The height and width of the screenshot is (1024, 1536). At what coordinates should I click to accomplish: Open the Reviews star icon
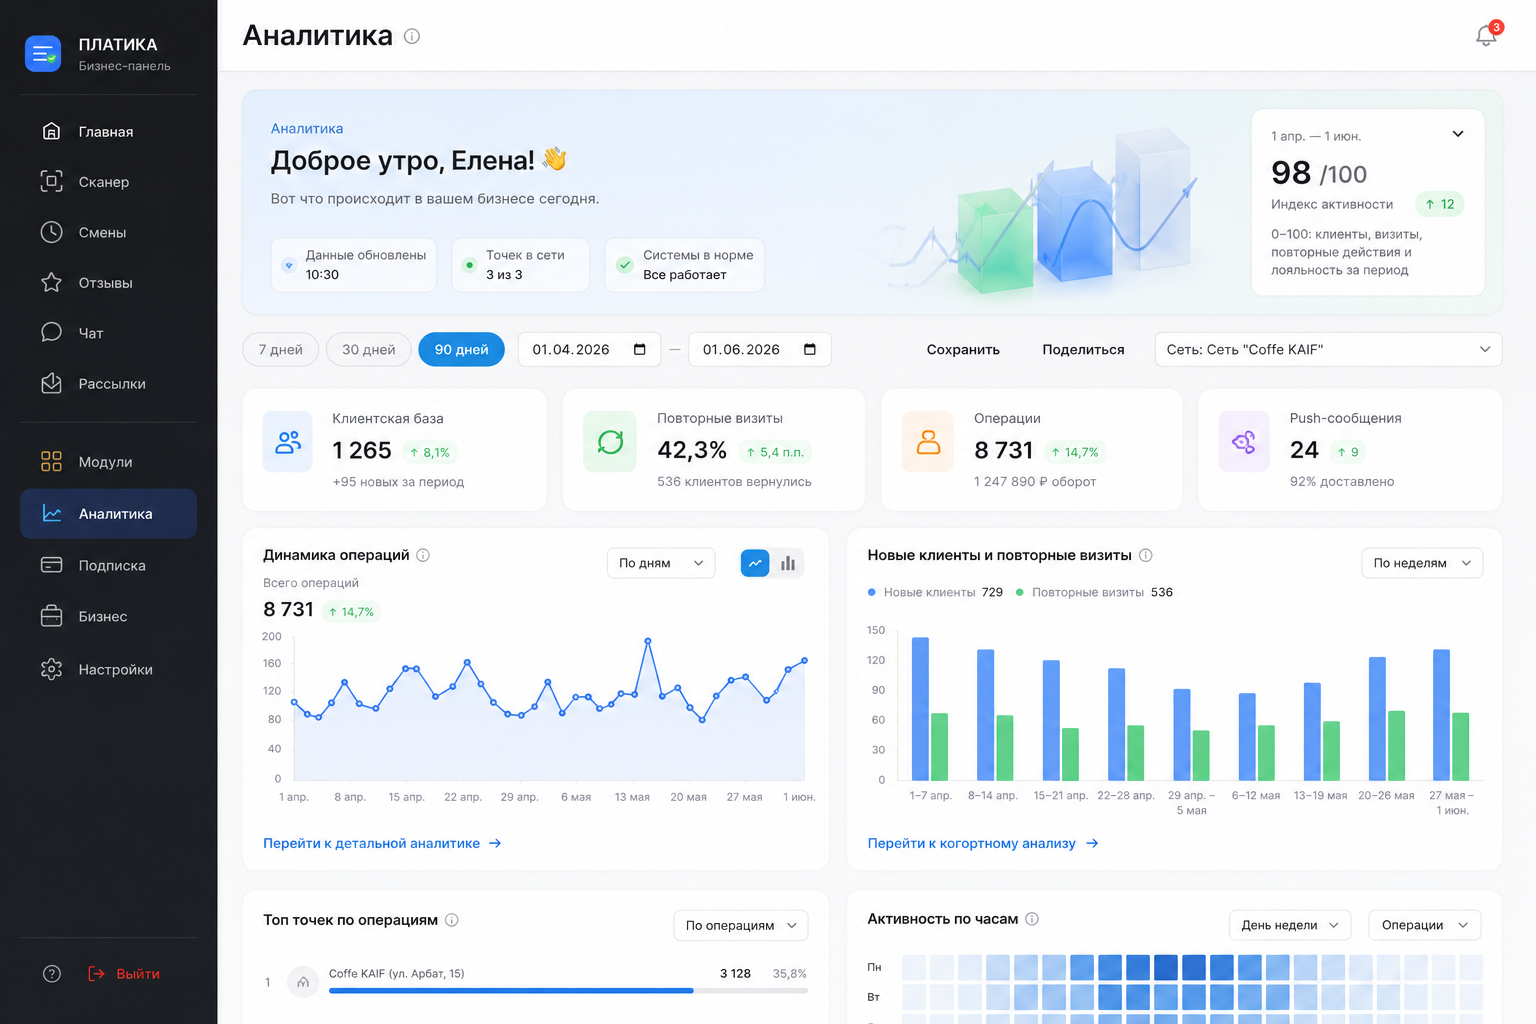[x=51, y=282]
